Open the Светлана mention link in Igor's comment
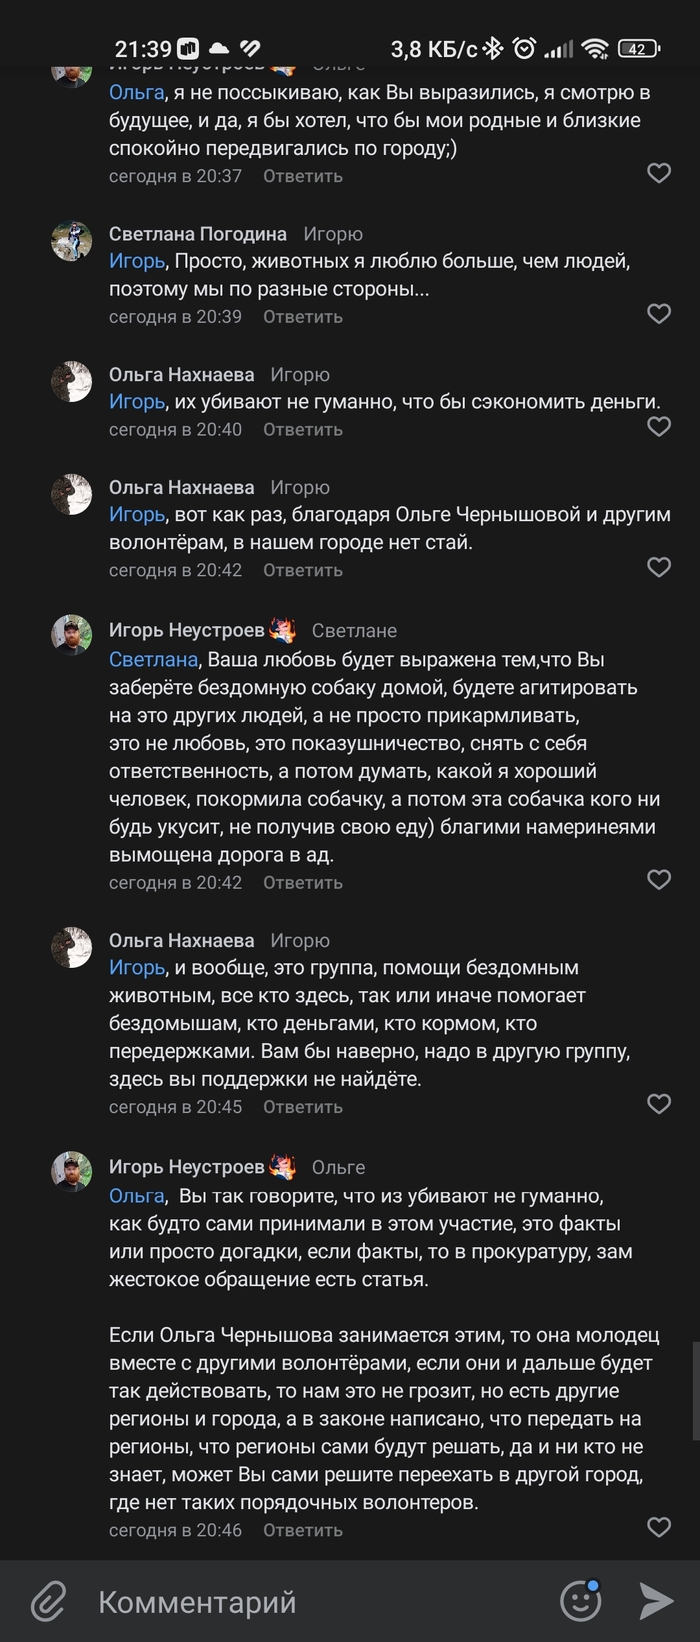Image resolution: width=700 pixels, height=1642 pixels. point(153,660)
